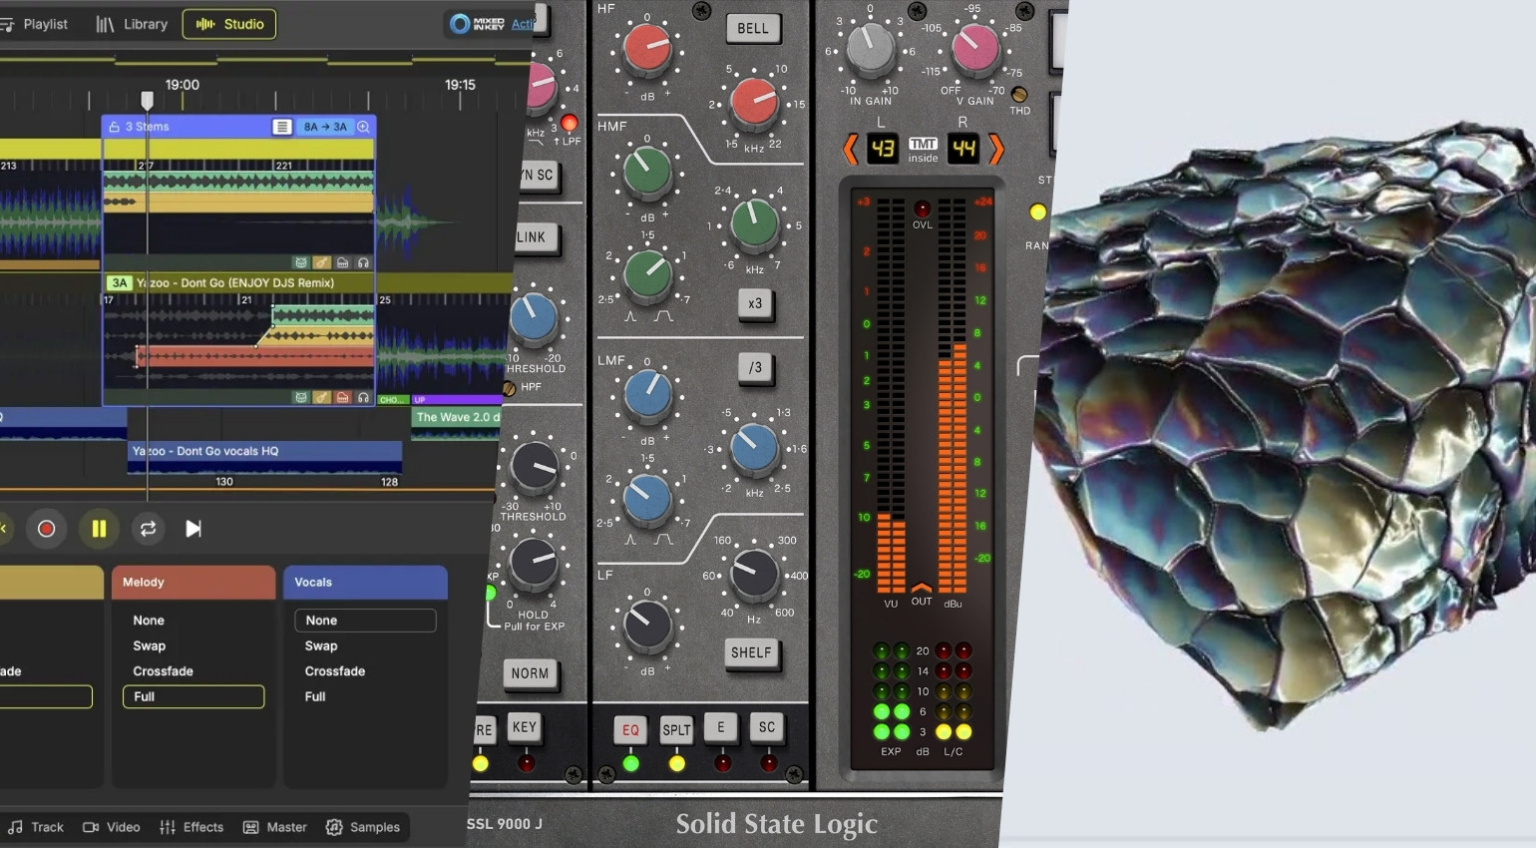Click right orange arrow beside TMT channel 44

click(996, 150)
